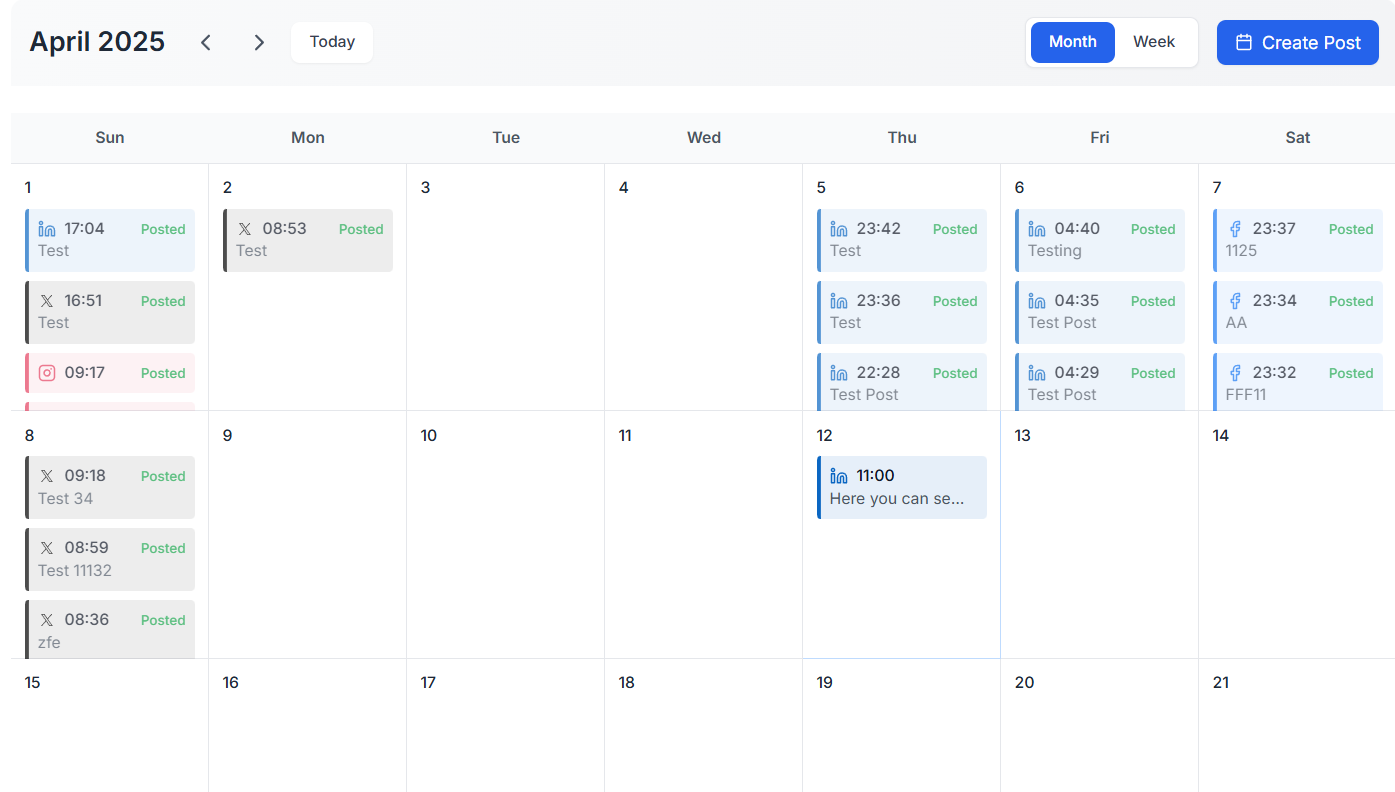Click the Create Post button
Screen dimensions: 1395x792
click(1298, 43)
